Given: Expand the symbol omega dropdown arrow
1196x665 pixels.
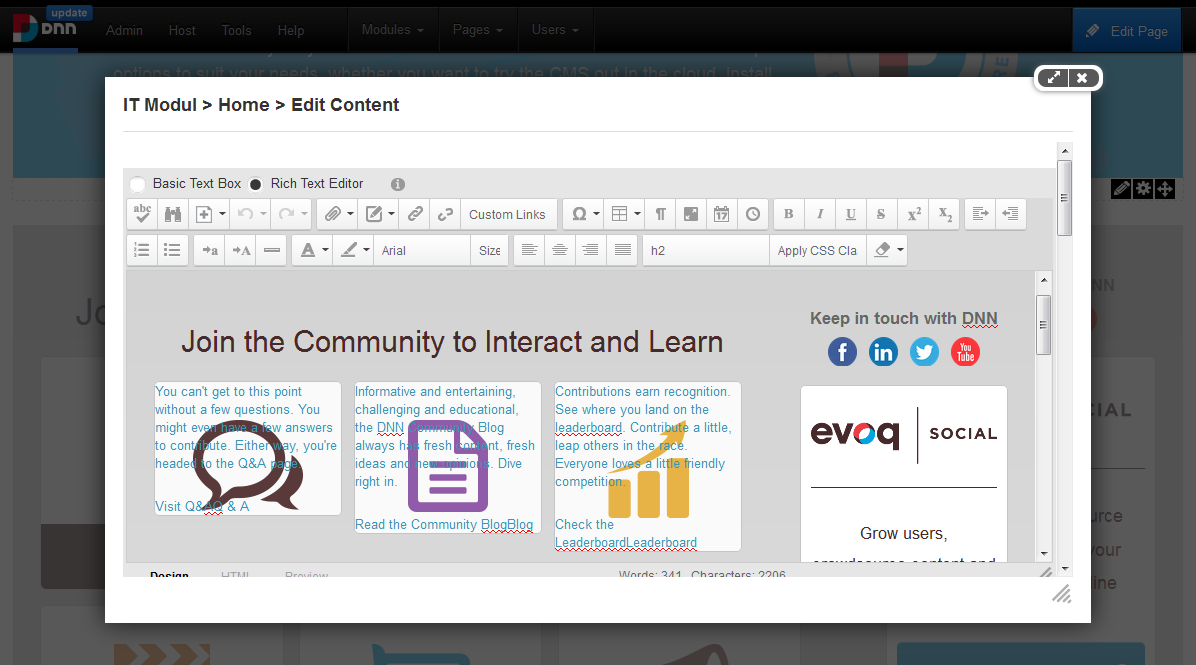Looking at the screenshot, I should pos(596,214).
